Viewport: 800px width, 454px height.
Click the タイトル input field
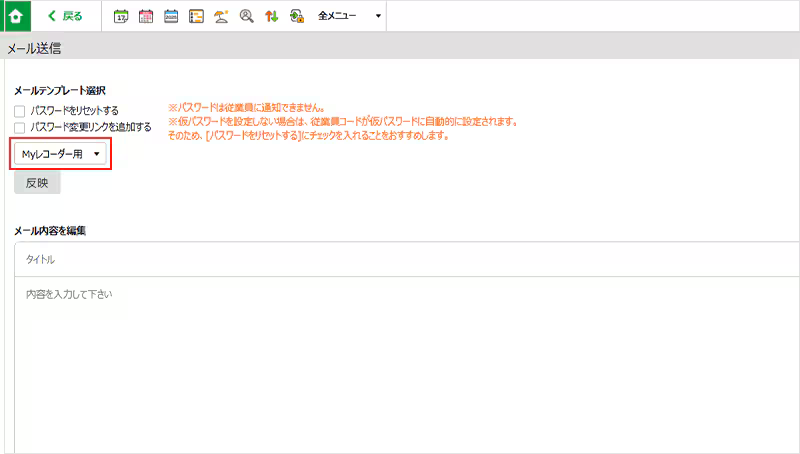tap(400, 260)
